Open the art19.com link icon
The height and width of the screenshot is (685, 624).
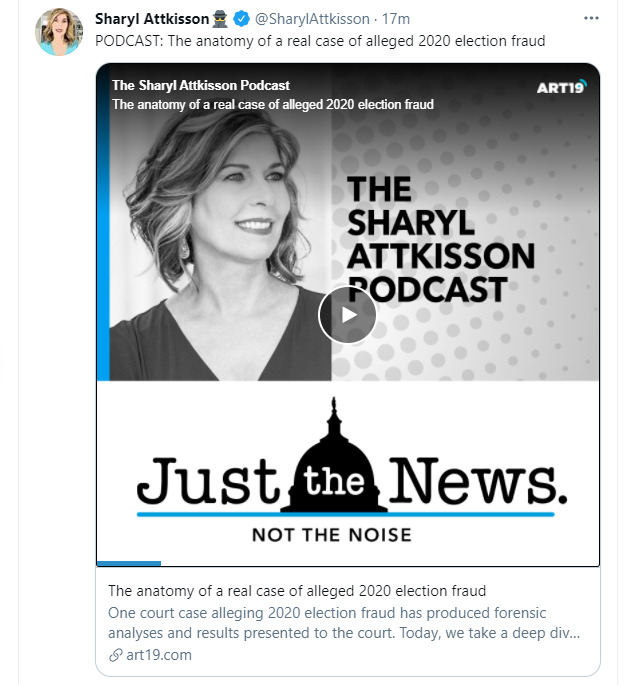tap(115, 655)
